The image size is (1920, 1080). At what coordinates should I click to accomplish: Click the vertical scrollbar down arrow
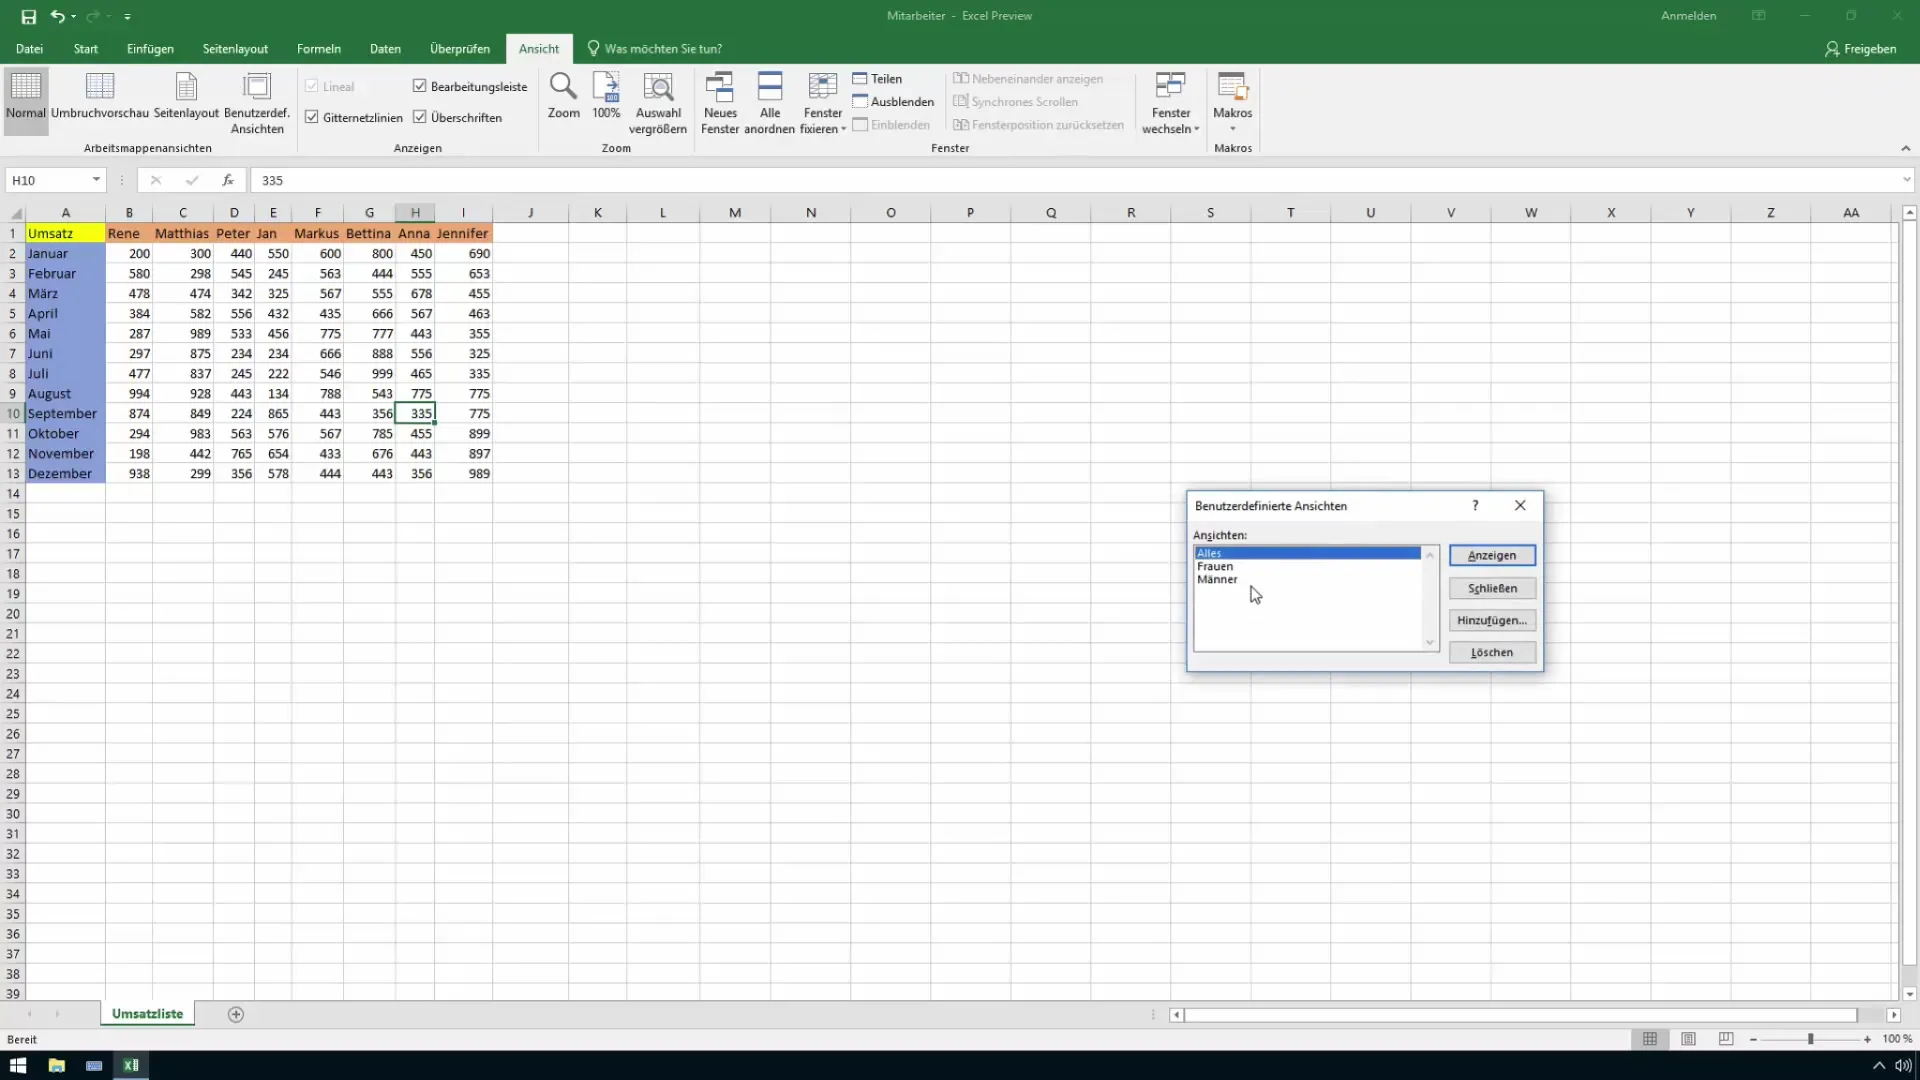pos(1909,994)
